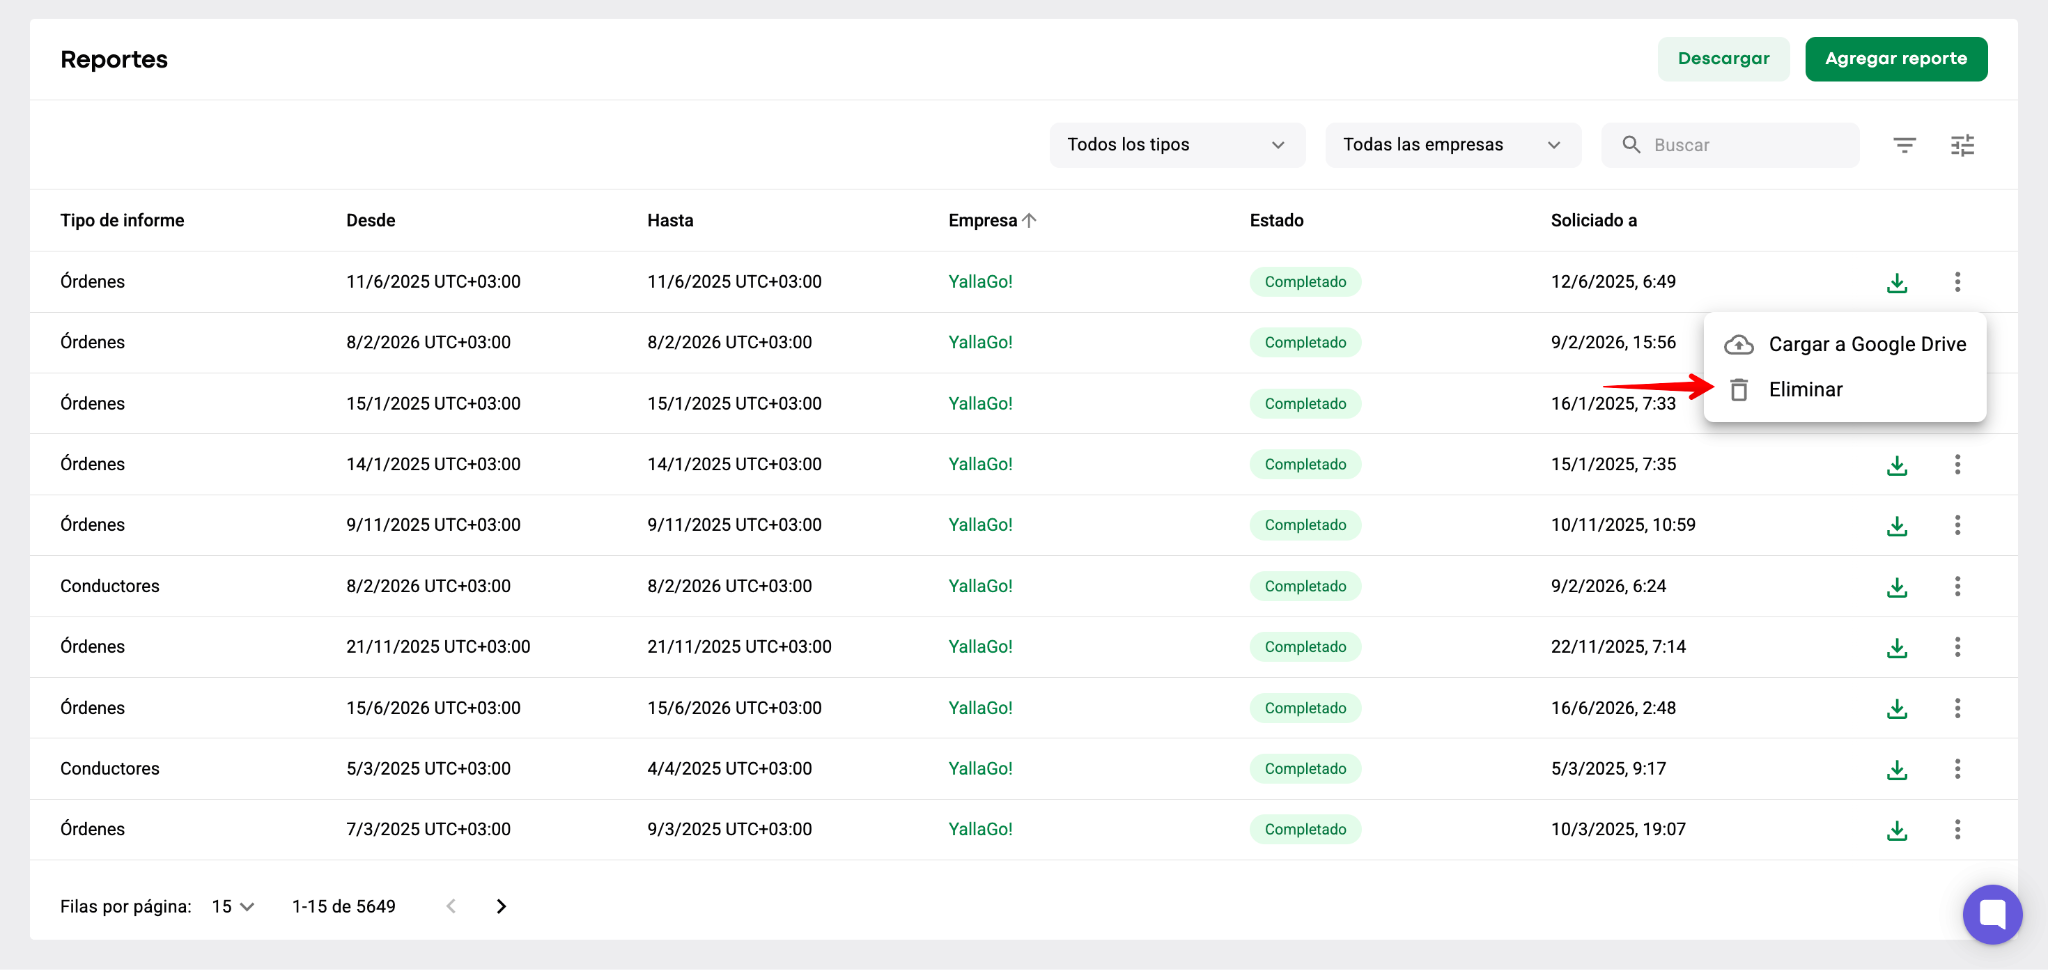Open the chat support bubble
The height and width of the screenshot is (970, 2048).
(x=1992, y=914)
